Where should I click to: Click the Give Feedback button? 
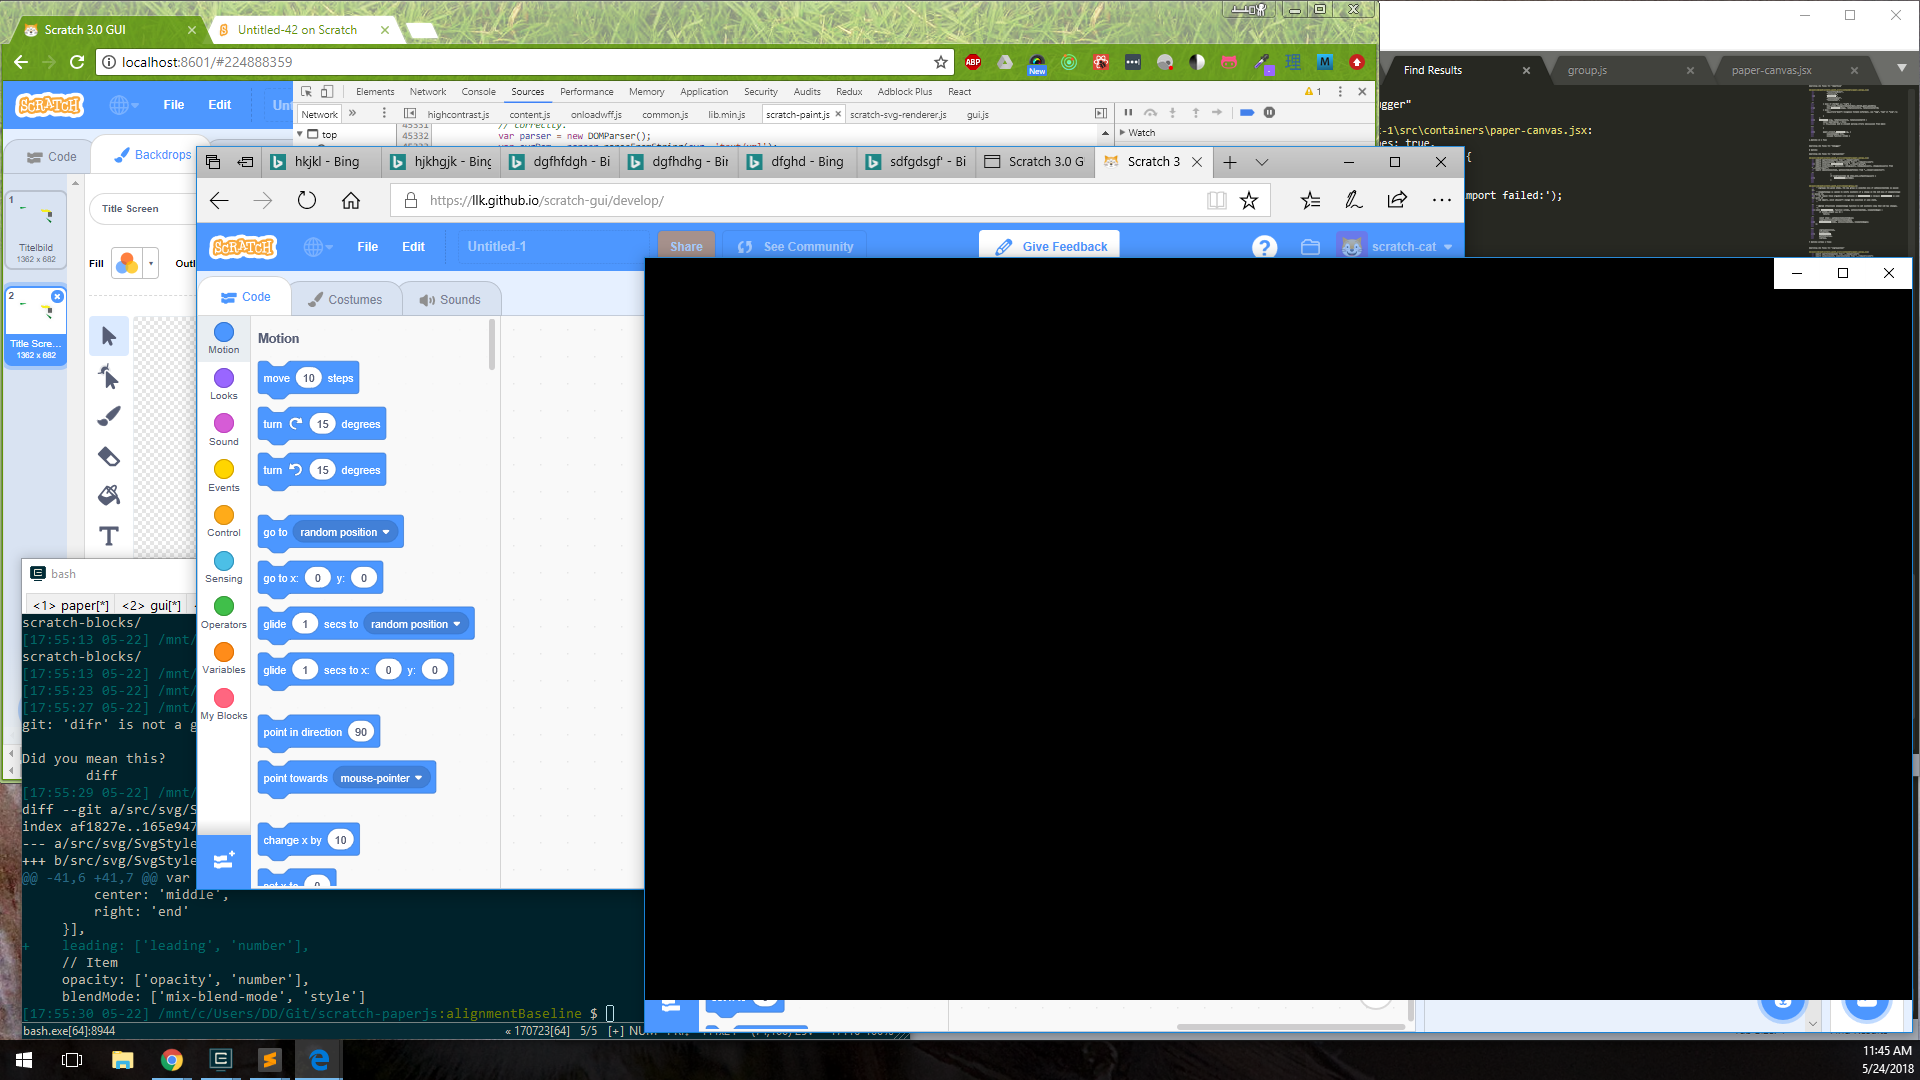tap(1049, 245)
